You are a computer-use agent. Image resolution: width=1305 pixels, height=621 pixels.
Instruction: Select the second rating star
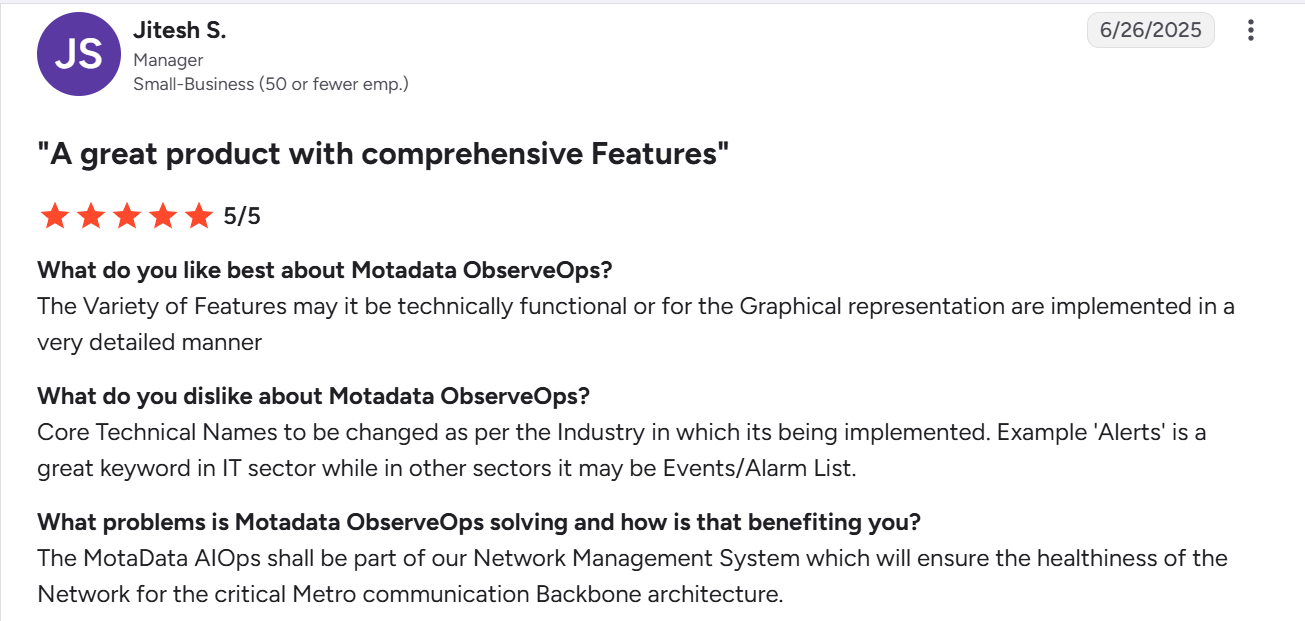coord(90,216)
